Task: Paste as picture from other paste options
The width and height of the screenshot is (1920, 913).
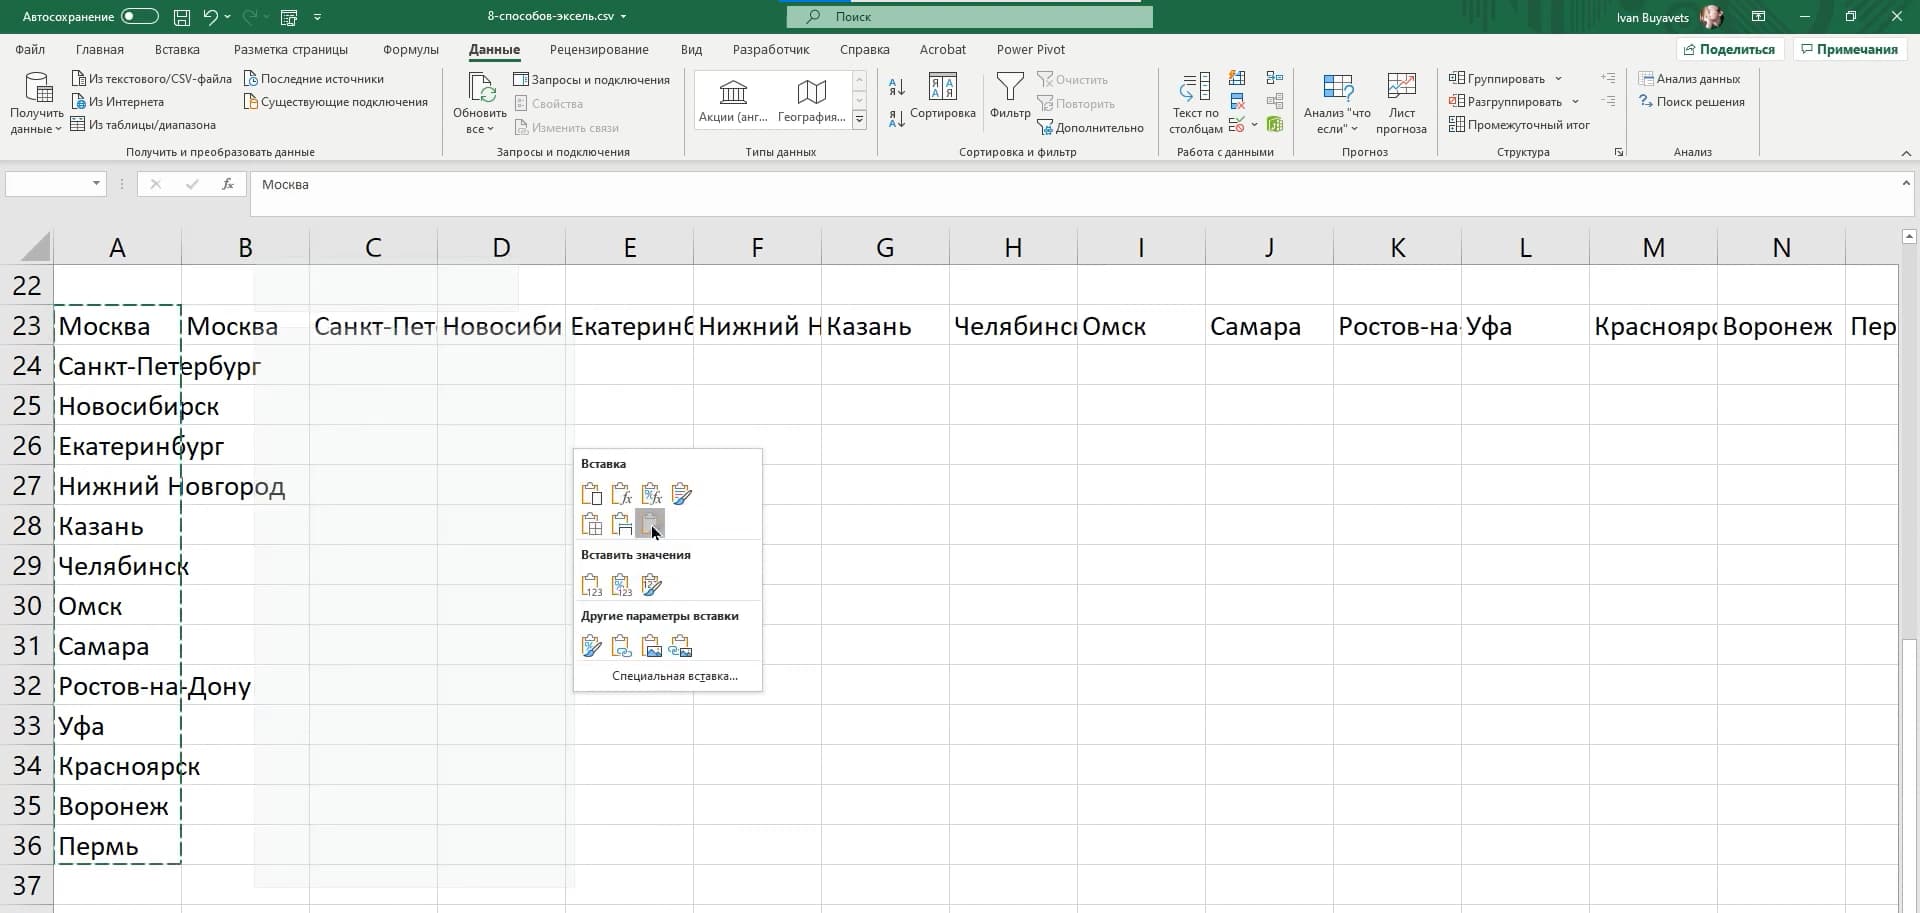Action: 651,646
